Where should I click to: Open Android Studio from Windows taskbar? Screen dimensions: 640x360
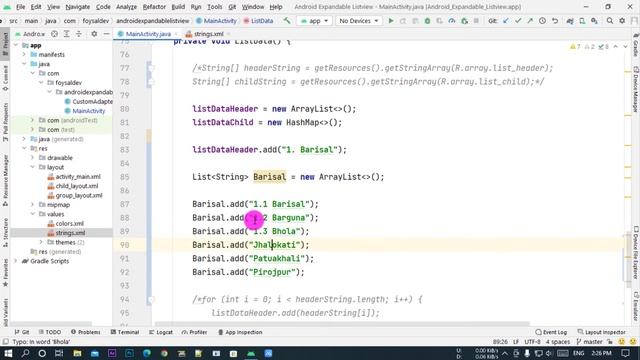coord(251,353)
